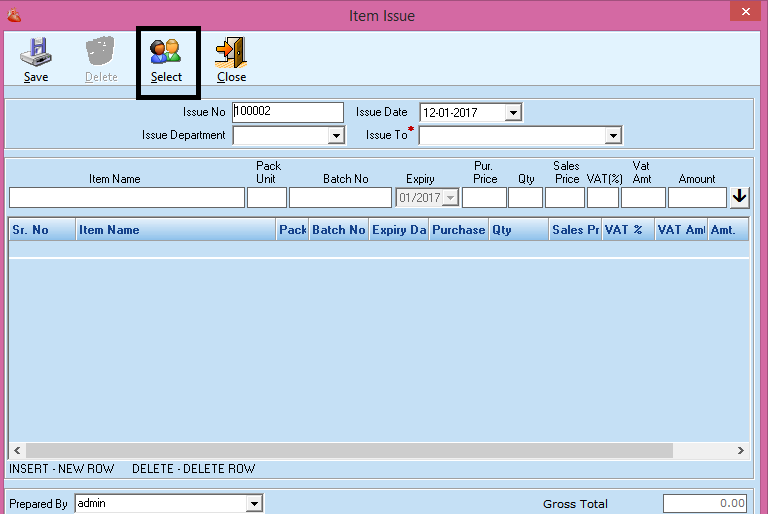This screenshot has width=770, height=514.
Task: Click the down arrow add-item button
Action: pos(739,197)
